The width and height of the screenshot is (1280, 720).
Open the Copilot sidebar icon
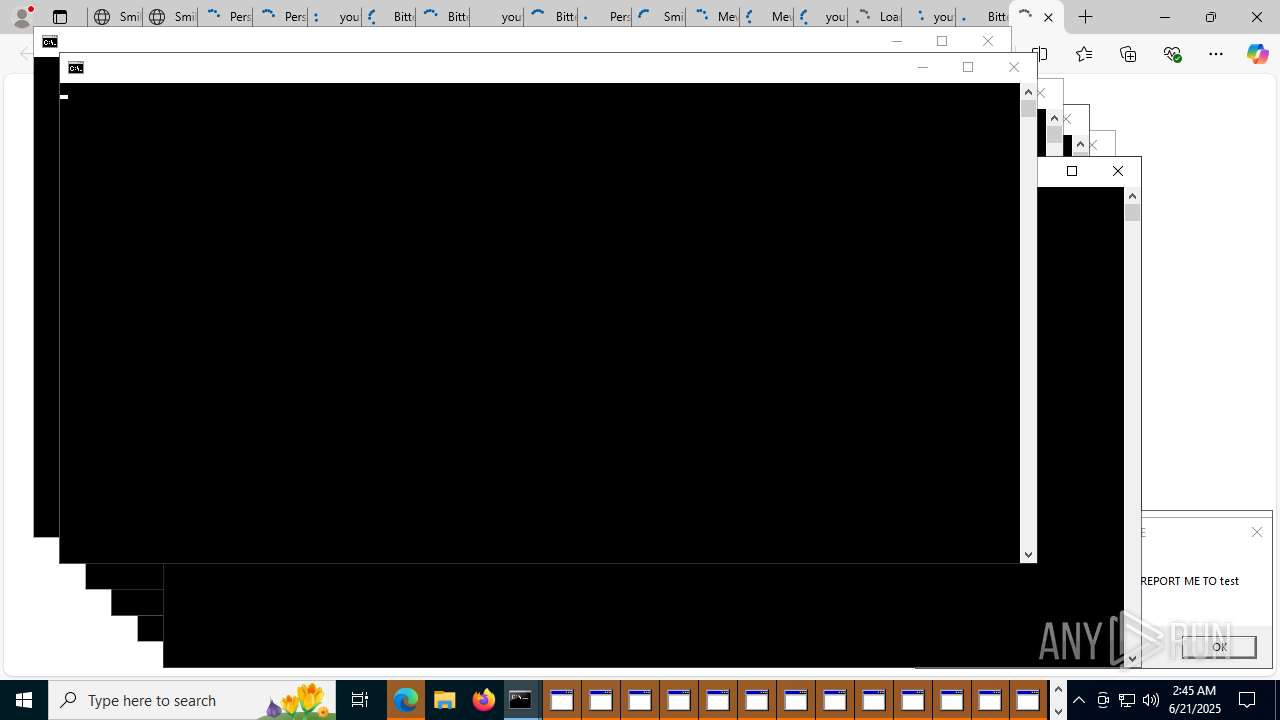tap(1257, 54)
